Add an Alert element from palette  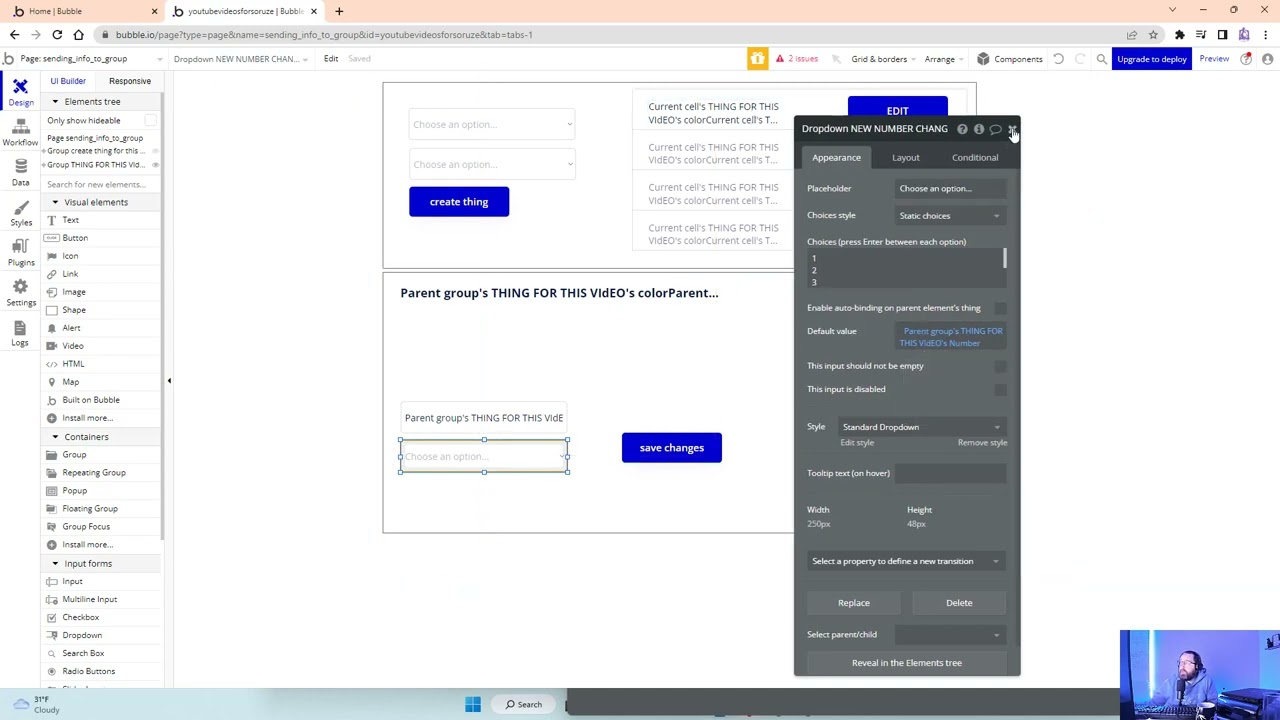point(71,328)
